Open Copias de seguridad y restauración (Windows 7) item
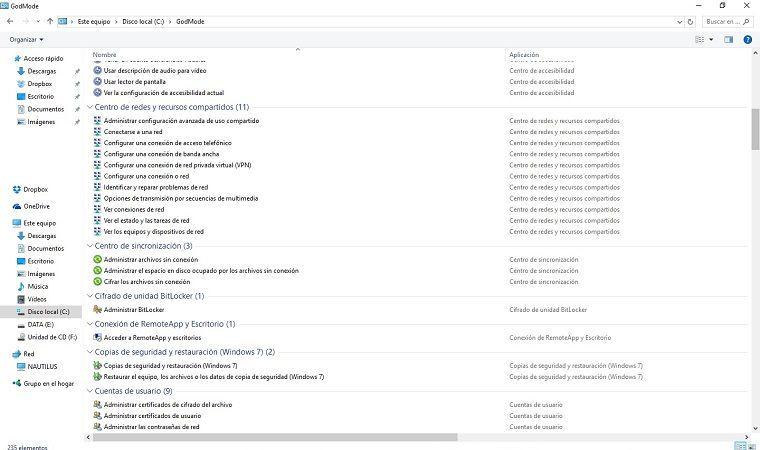The height and width of the screenshot is (450, 760). click(171, 366)
